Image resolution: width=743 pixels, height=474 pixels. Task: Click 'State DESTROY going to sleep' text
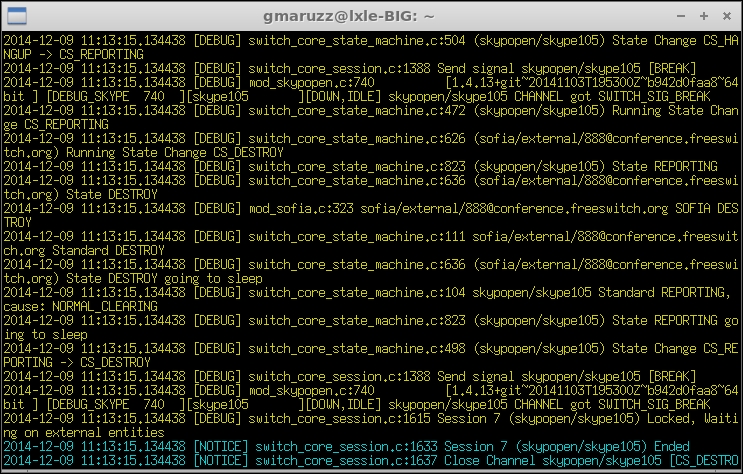tap(164, 279)
